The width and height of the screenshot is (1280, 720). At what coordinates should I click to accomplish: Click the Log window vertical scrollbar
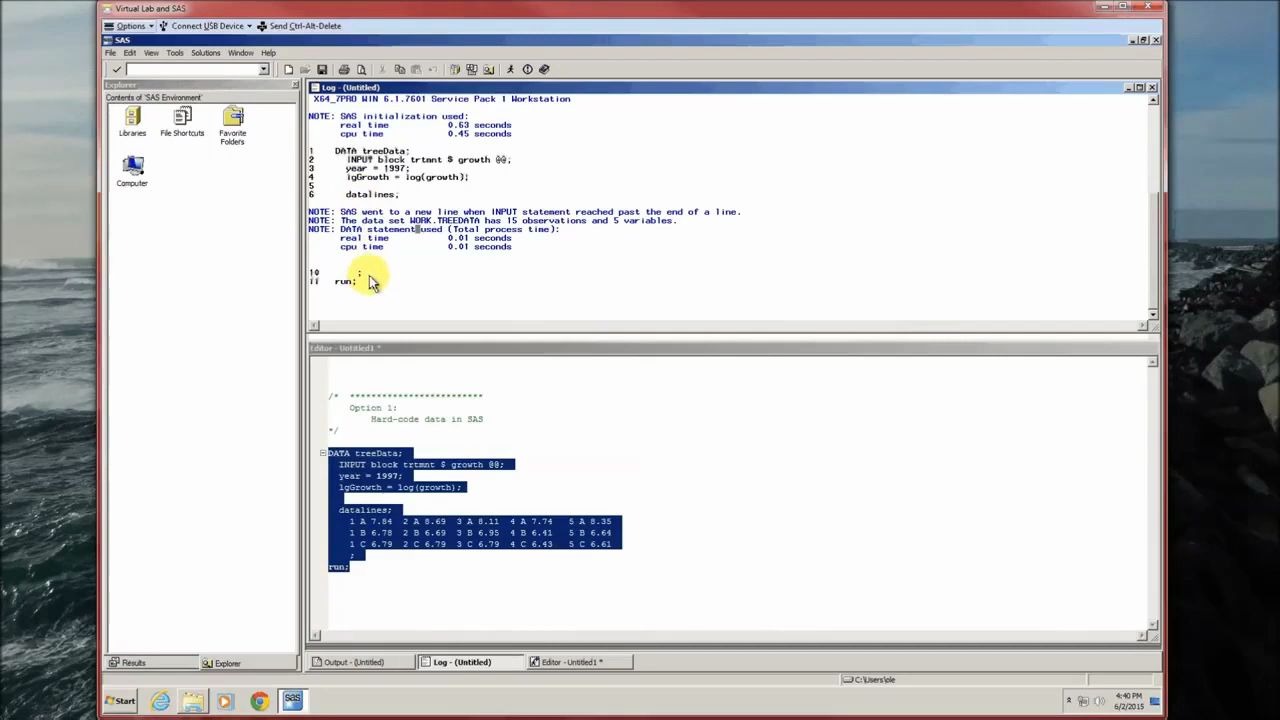coord(1152,207)
